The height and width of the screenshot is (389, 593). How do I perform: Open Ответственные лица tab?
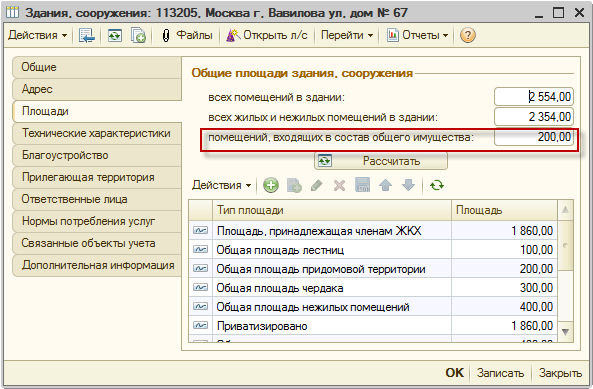pos(97,199)
